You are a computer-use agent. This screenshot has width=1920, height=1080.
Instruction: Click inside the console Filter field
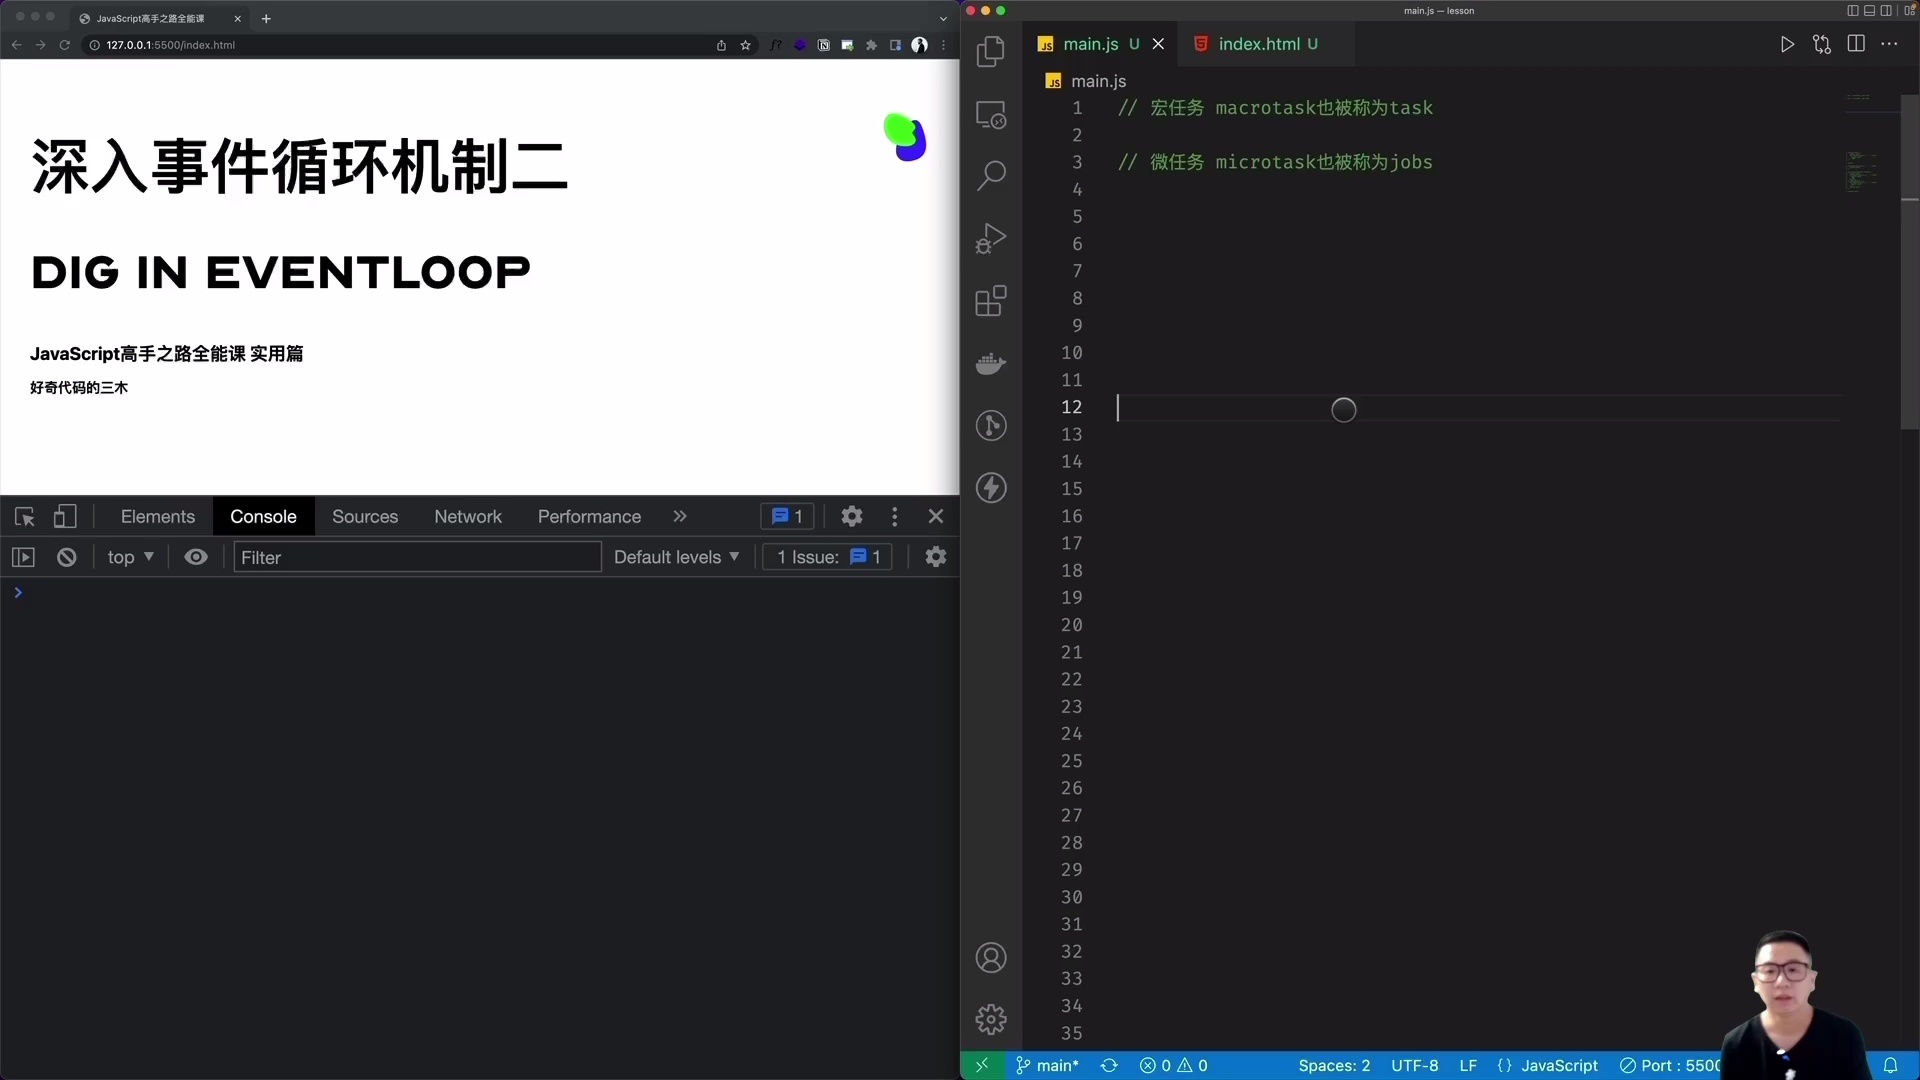pyautogui.click(x=416, y=557)
